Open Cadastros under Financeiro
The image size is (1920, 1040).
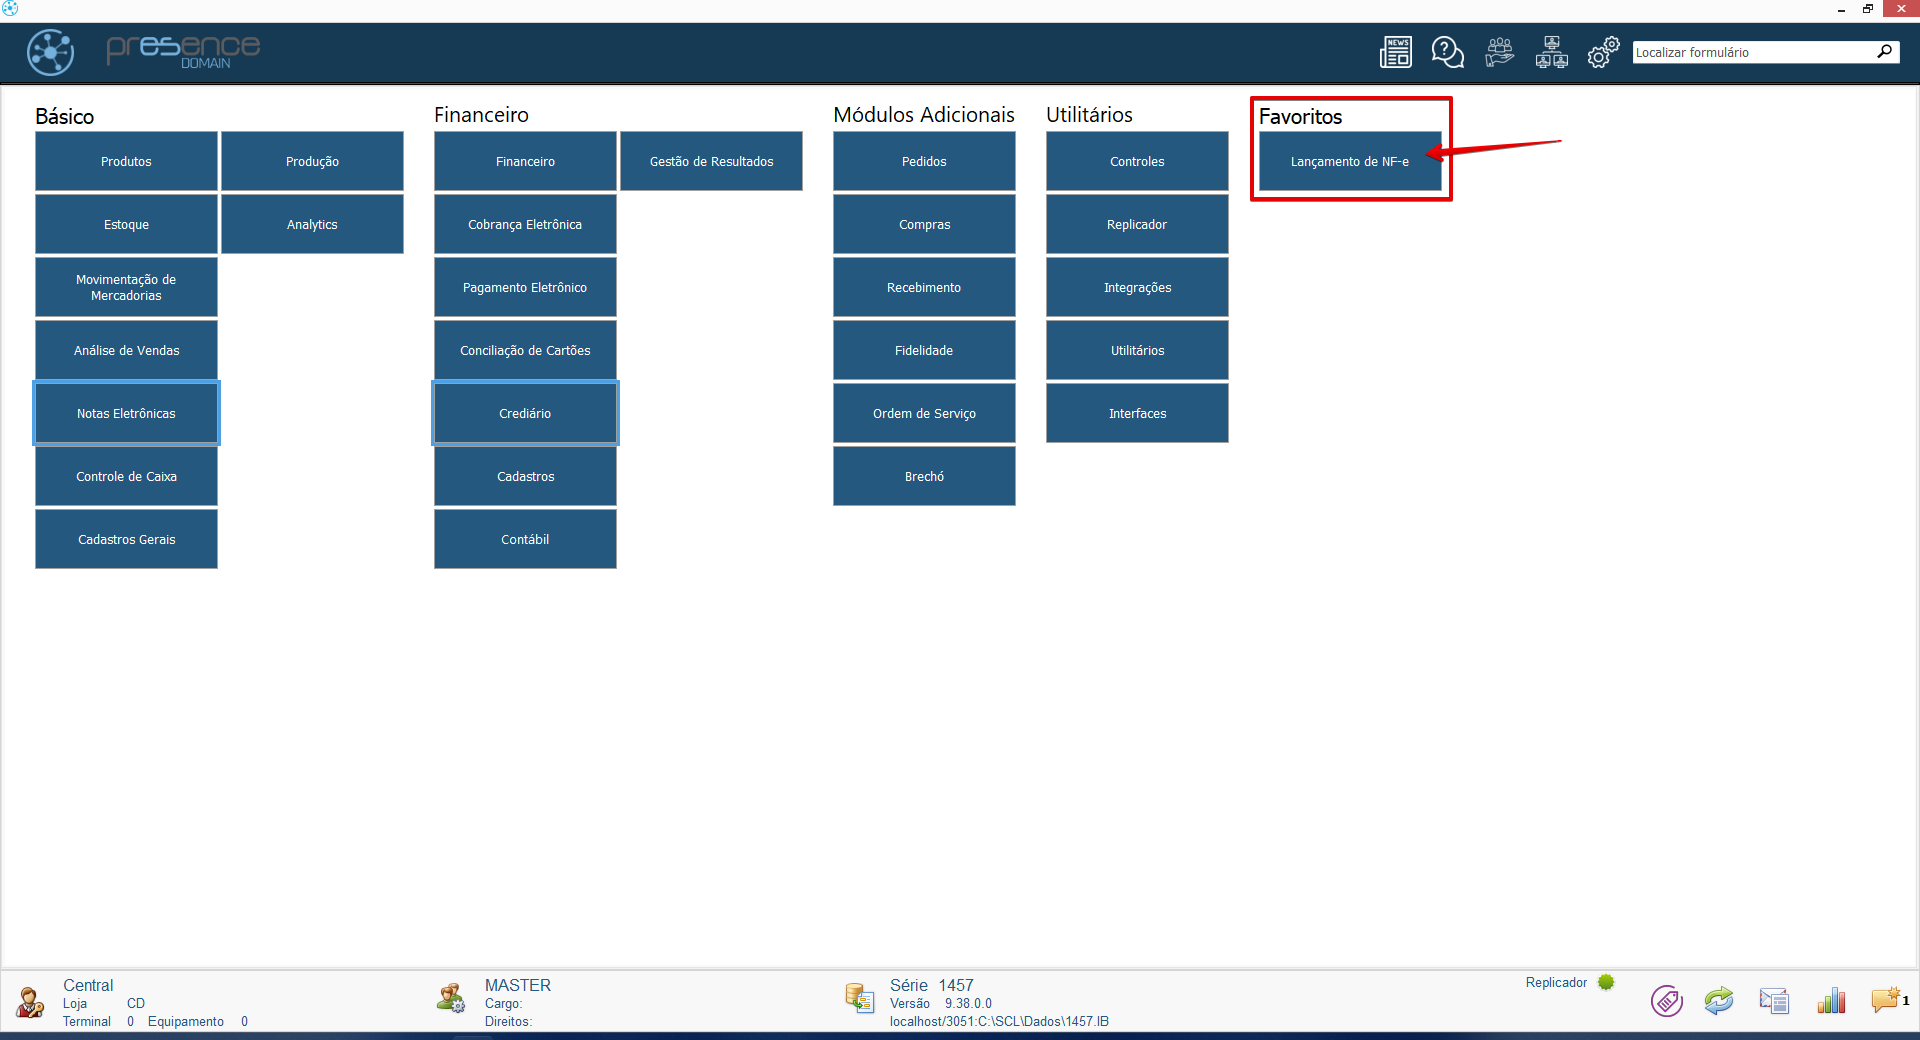[x=525, y=476]
